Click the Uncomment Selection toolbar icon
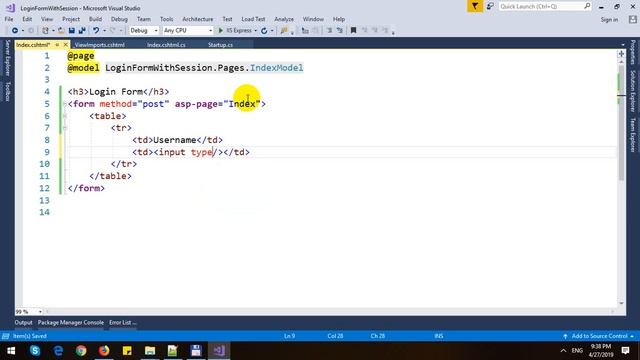 (x=340, y=31)
